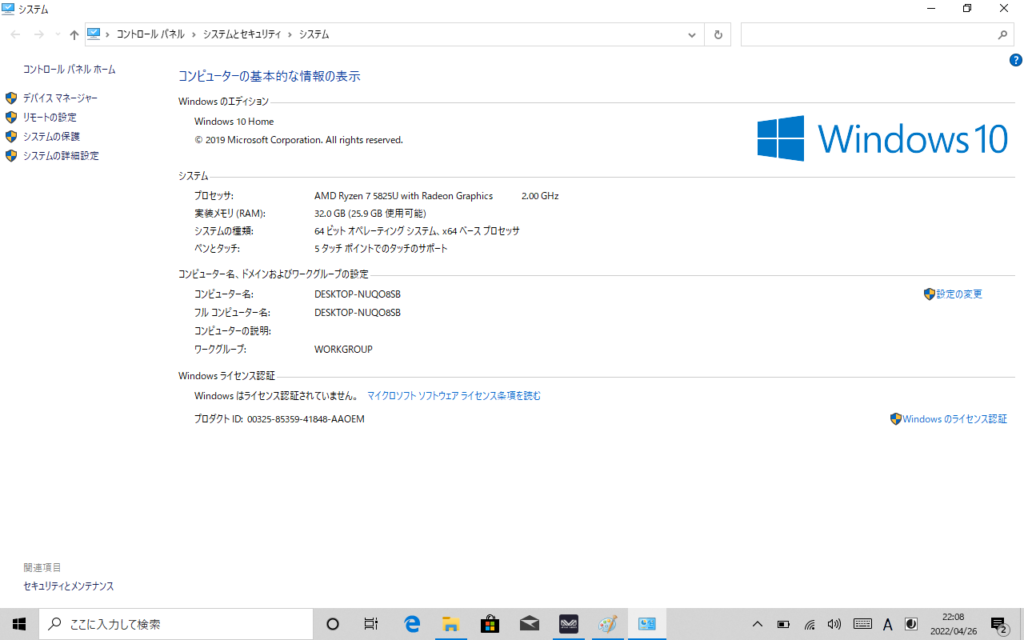Open Task View on the taskbar
The height and width of the screenshot is (640, 1024).
coord(371,624)
